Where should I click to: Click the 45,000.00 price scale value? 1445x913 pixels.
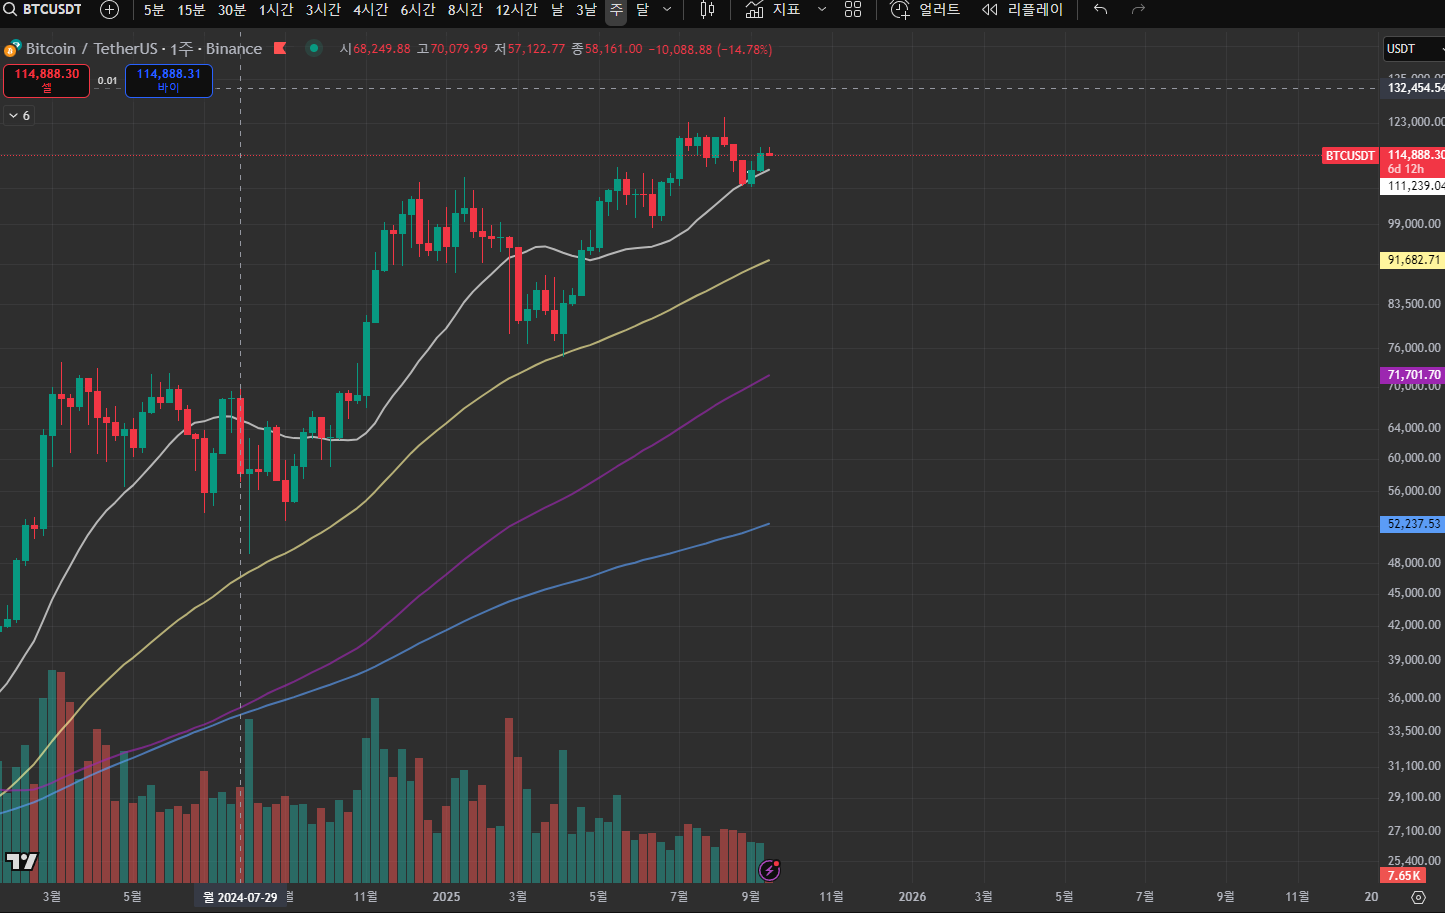pyautogui.click(x=1414, y=593)
